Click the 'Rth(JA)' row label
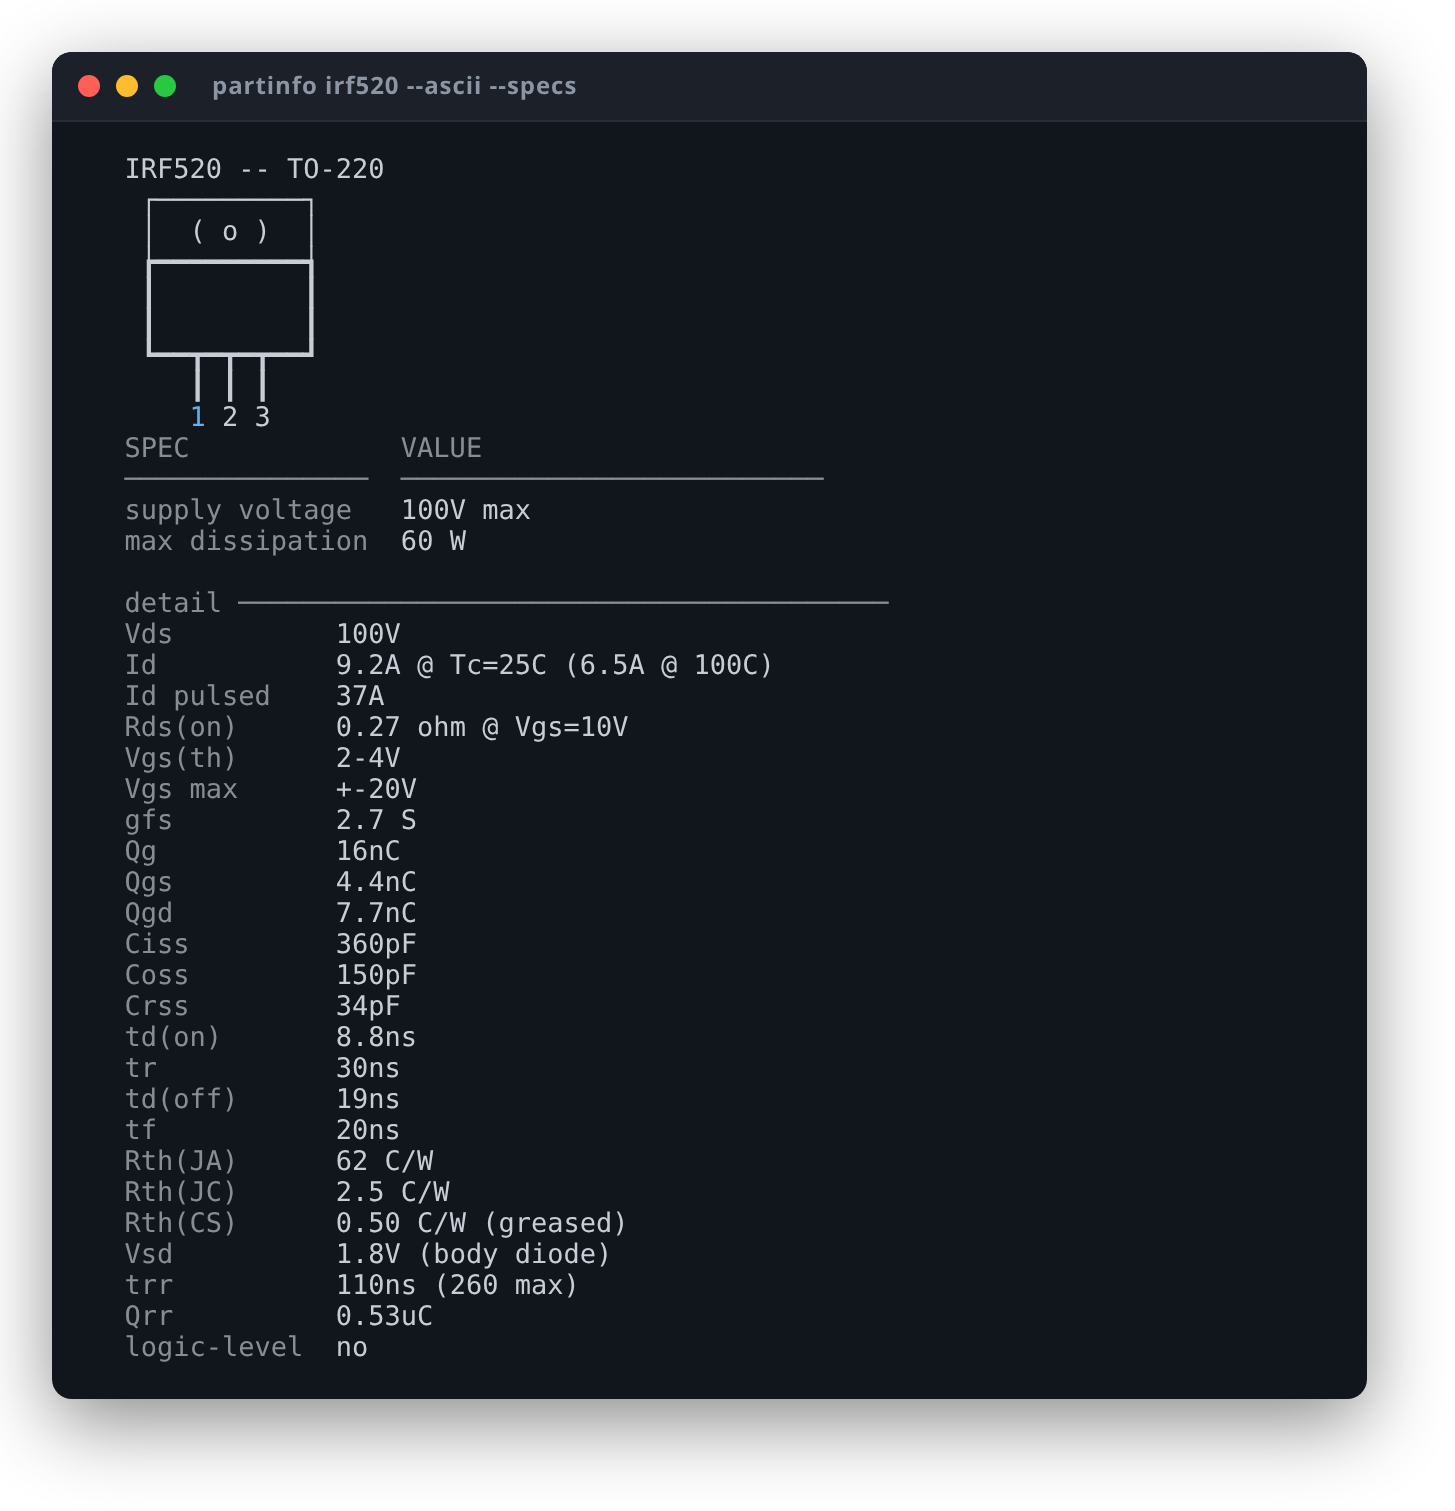The height and width of the screenshot is (1511, 1455). tap(181, 1161)
